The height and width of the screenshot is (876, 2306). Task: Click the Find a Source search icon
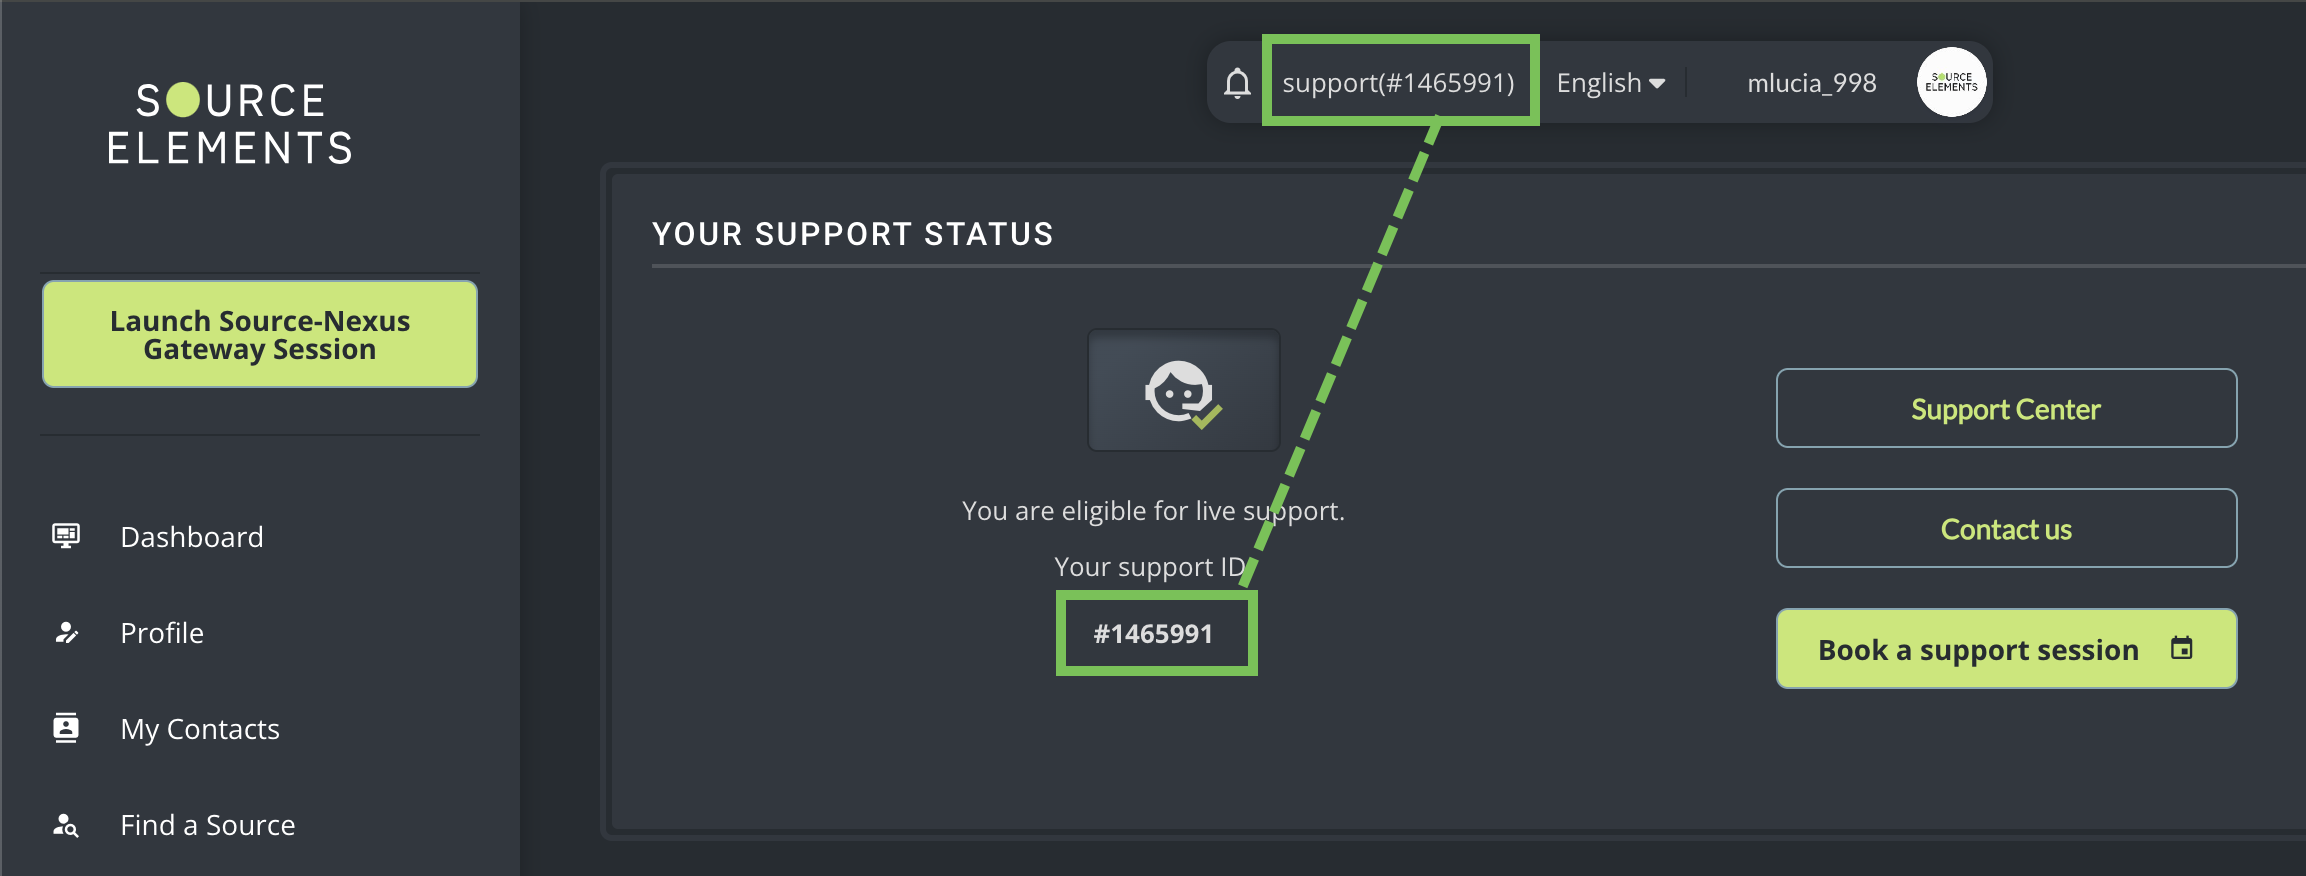point(66,825)
